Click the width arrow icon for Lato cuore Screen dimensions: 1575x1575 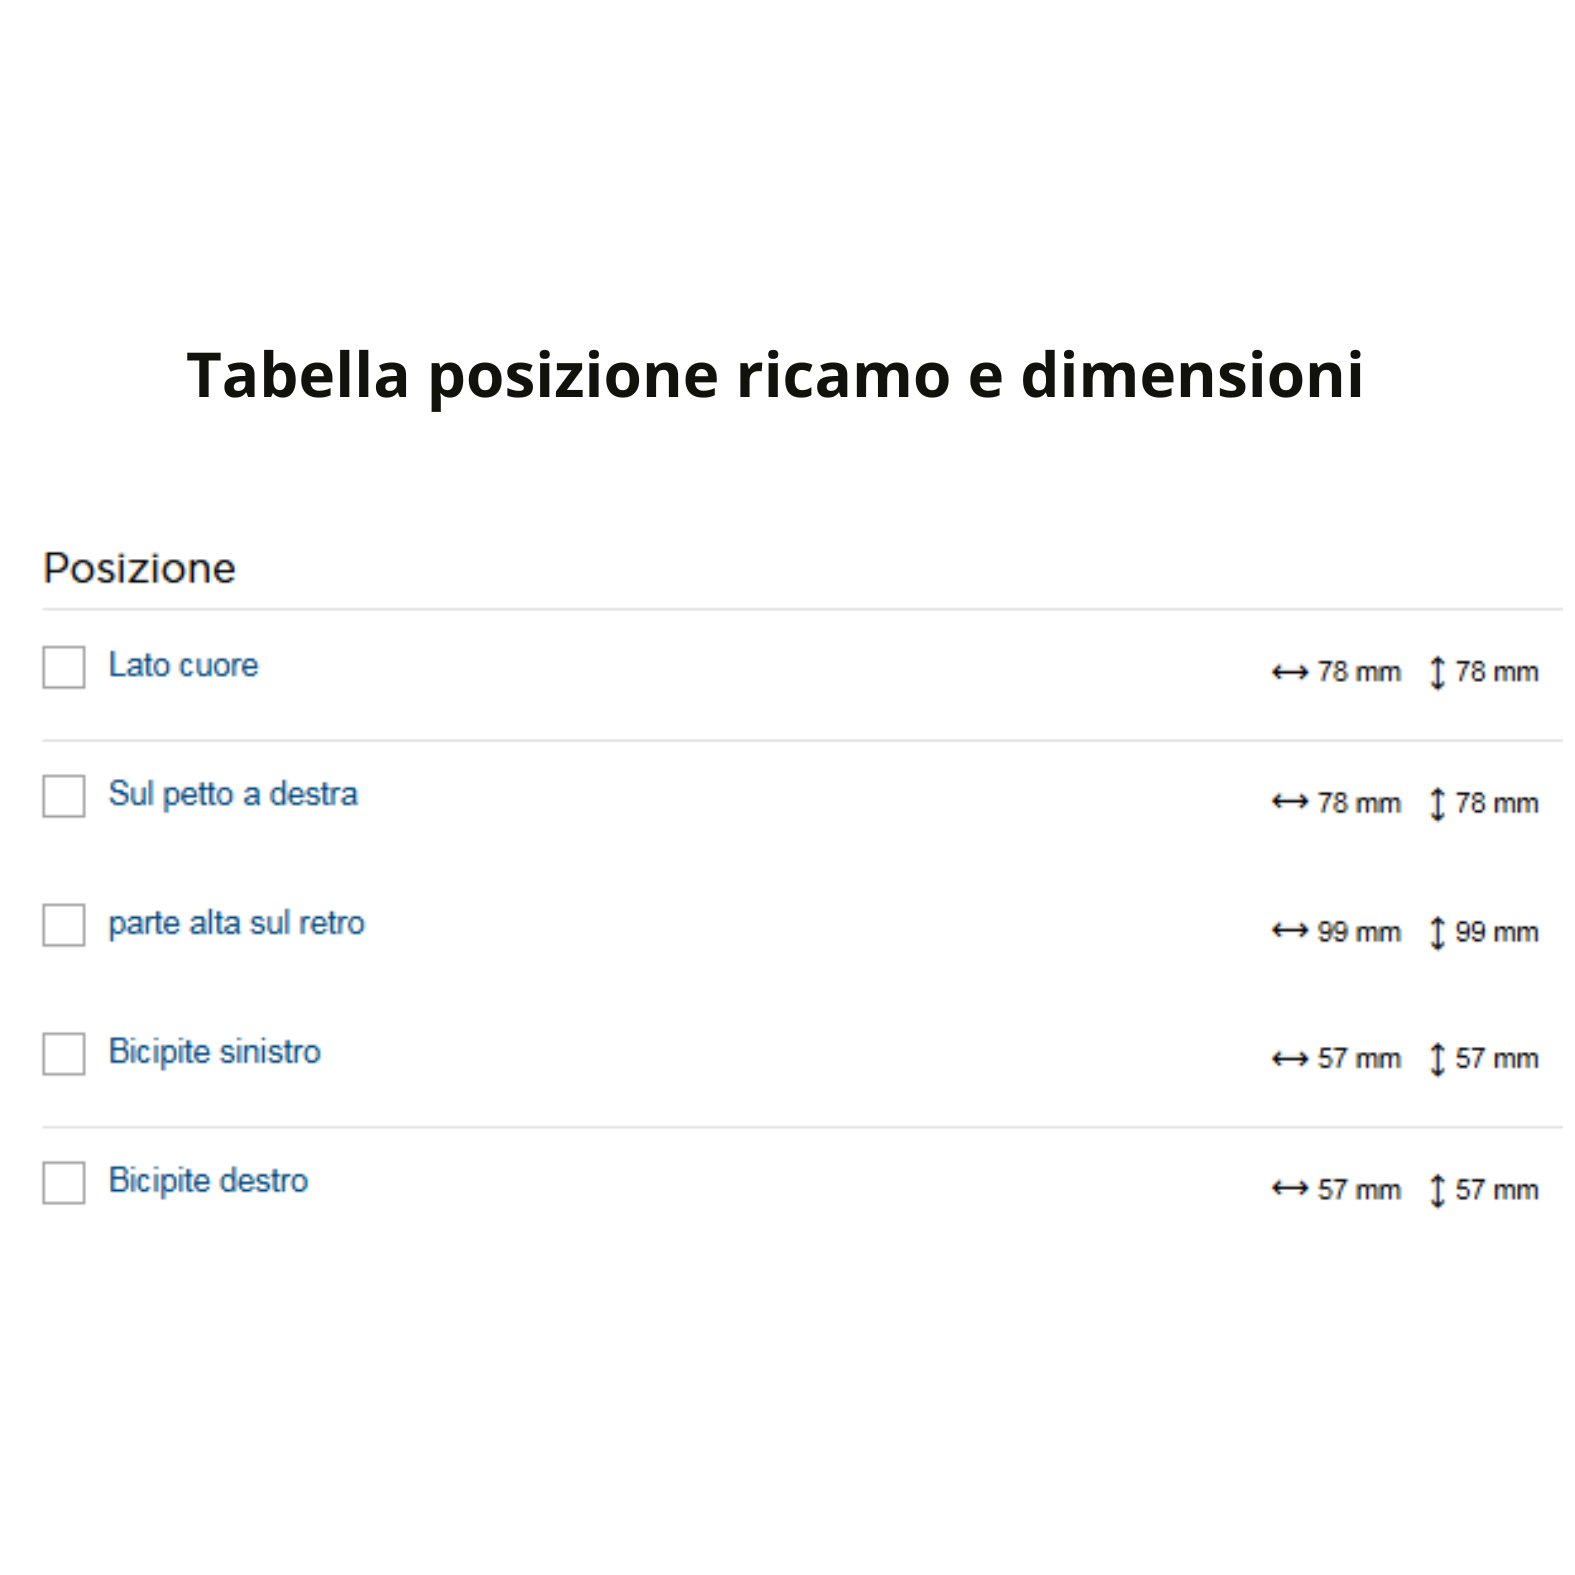(1290, 673)
